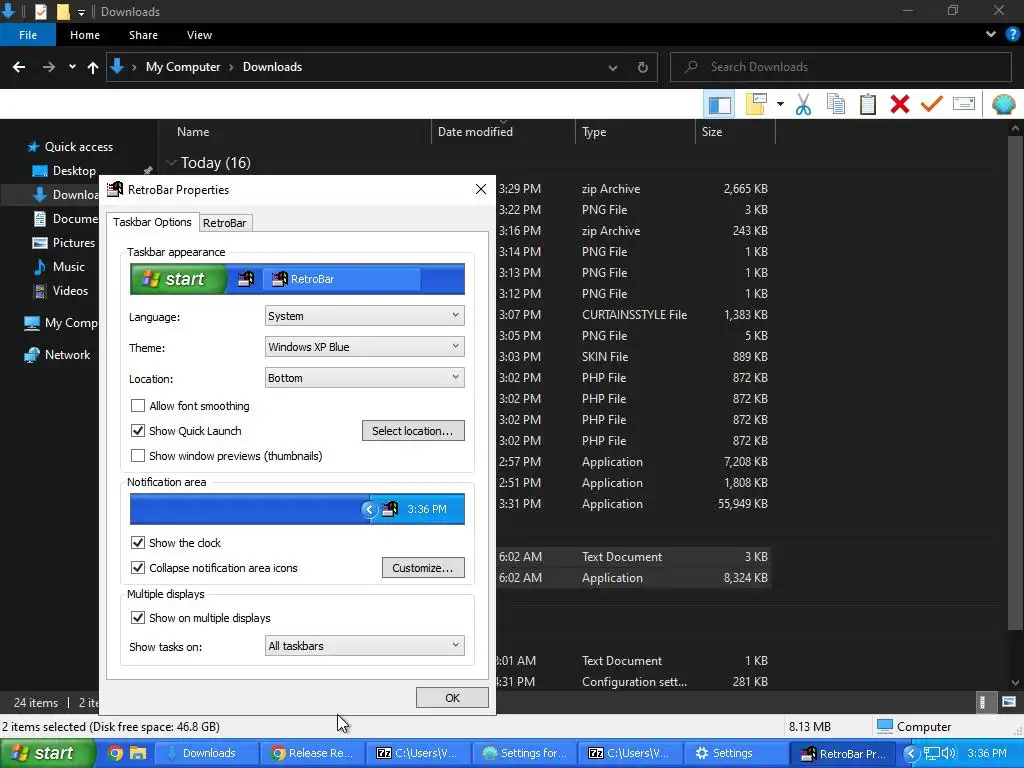Image resolution: width=1024 pixels, height=768 pixels.
Task: Toggle the navigation pane layout icon
Action: pos(719,104)
